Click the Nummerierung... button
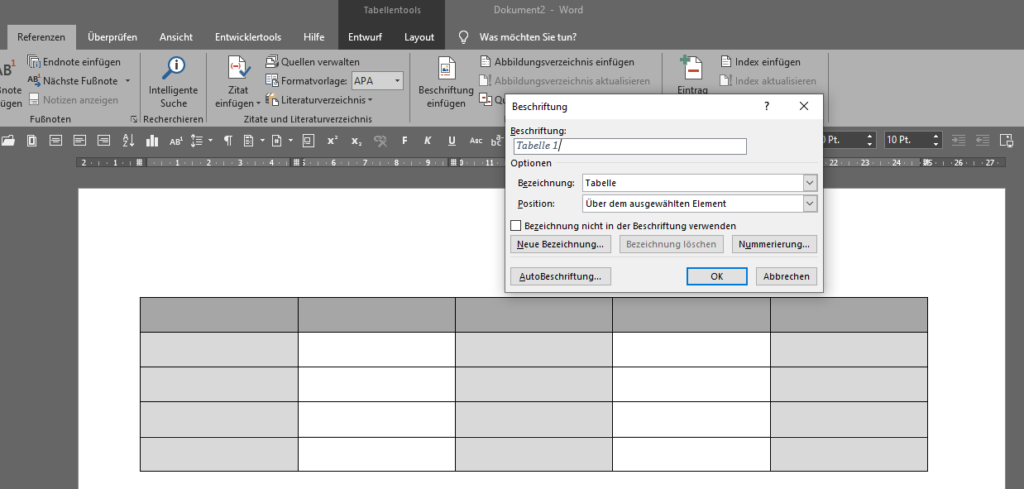Viewport: 1024px width, 489px height. pos(776,244)
